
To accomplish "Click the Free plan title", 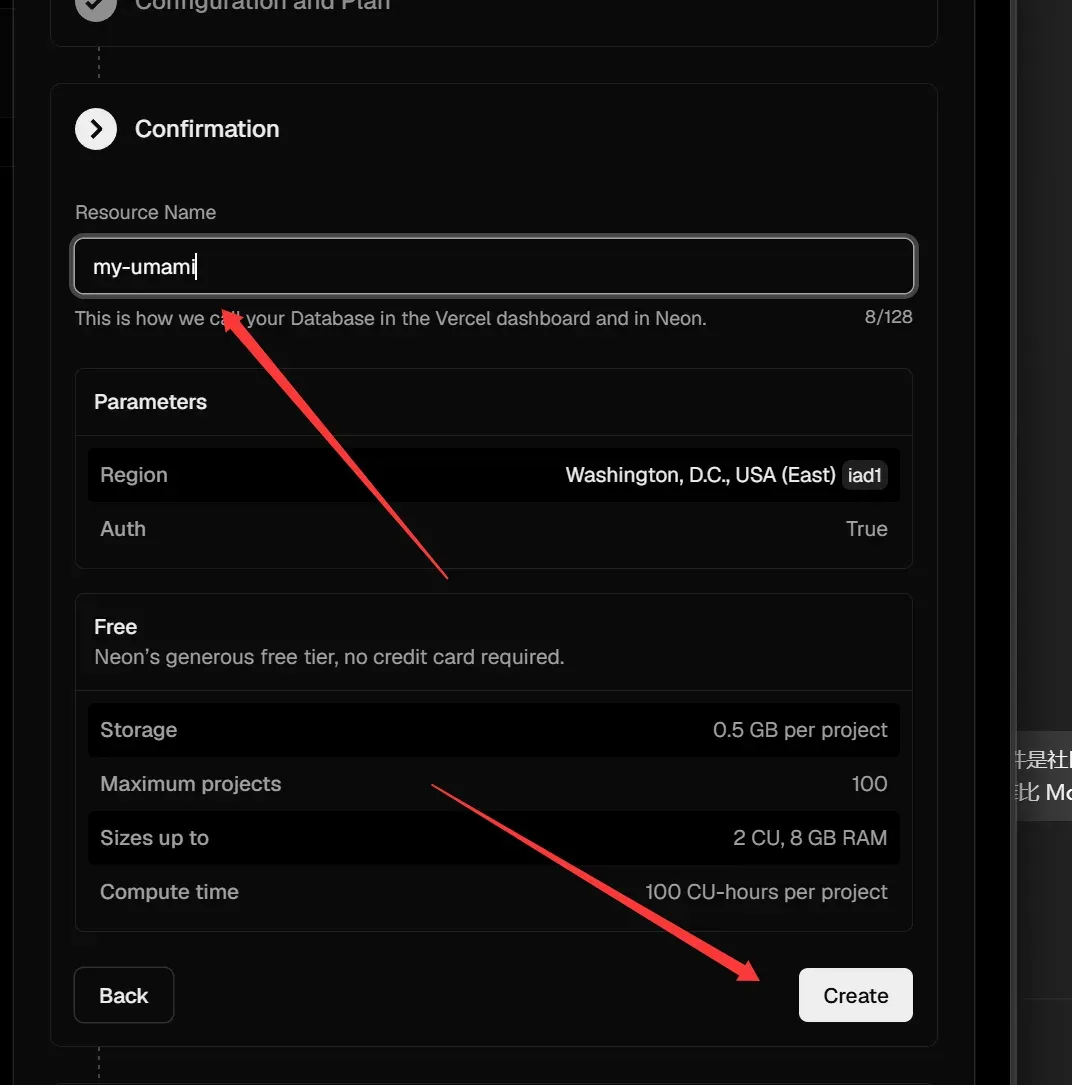I will click(116, 627).
